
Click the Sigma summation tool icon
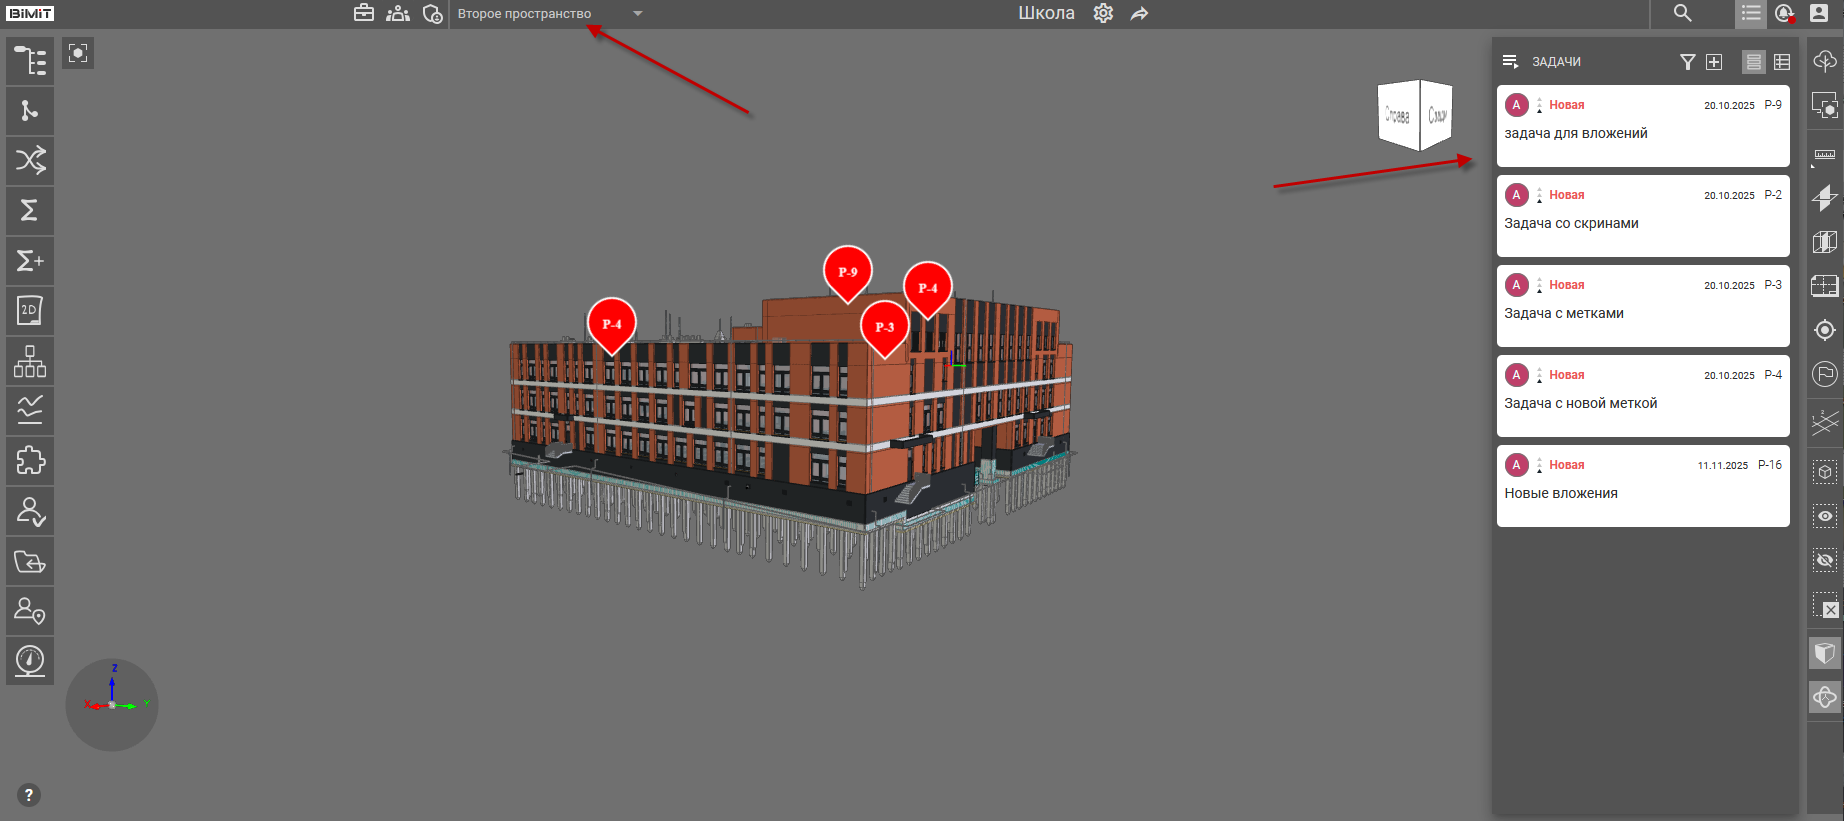coord(30,211)
